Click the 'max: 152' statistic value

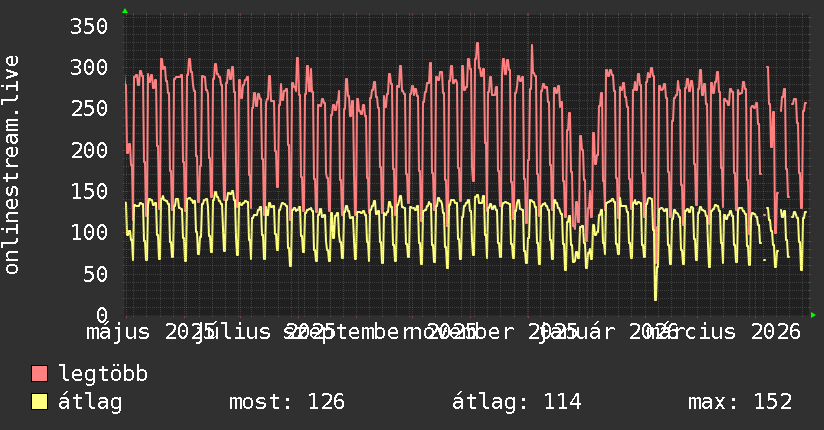pos(740,402)
